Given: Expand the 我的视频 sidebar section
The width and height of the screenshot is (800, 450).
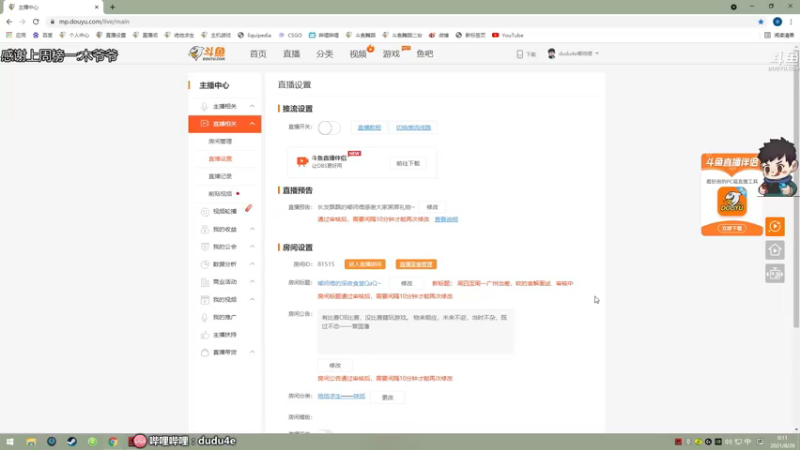Looking at the screenshot, I should click(x=252, y=299).
